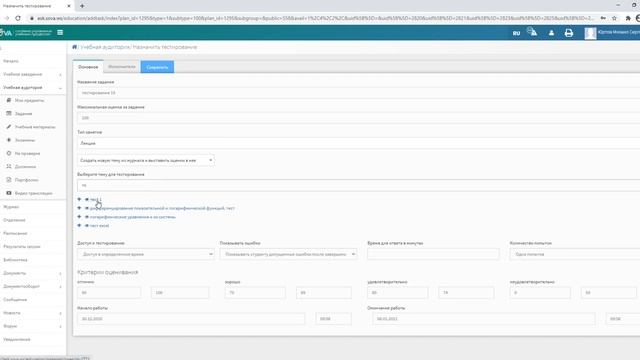Expand the «Документооборот» sidebar section

pos(32,287)
